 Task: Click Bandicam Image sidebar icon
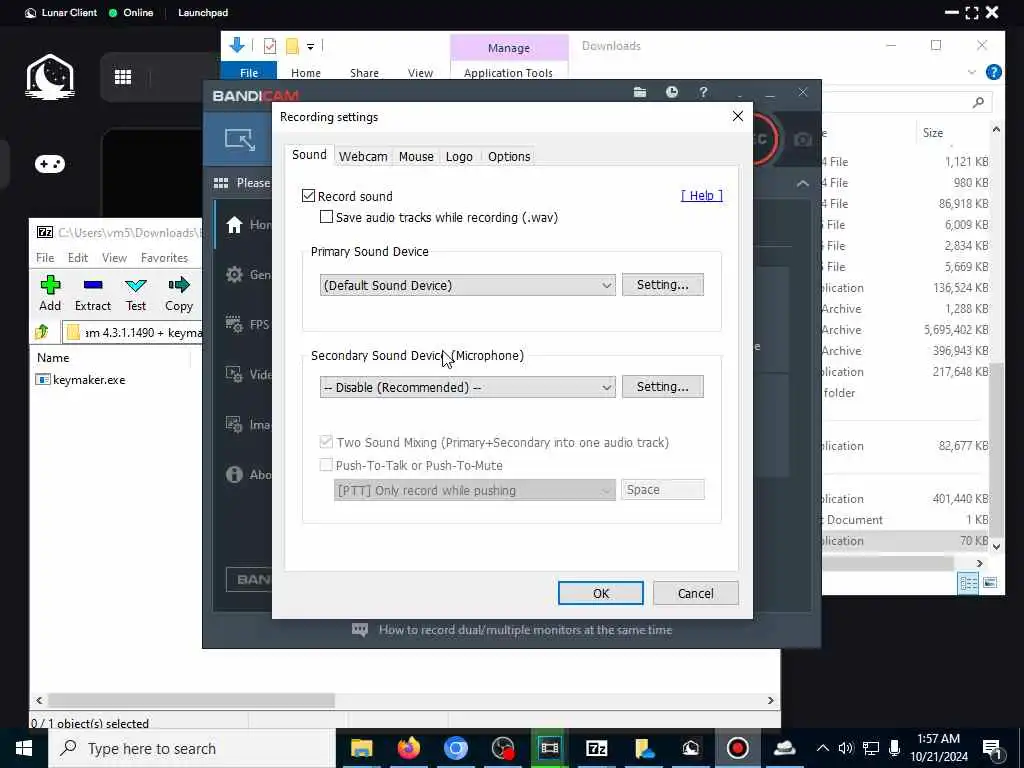point(234,424)
